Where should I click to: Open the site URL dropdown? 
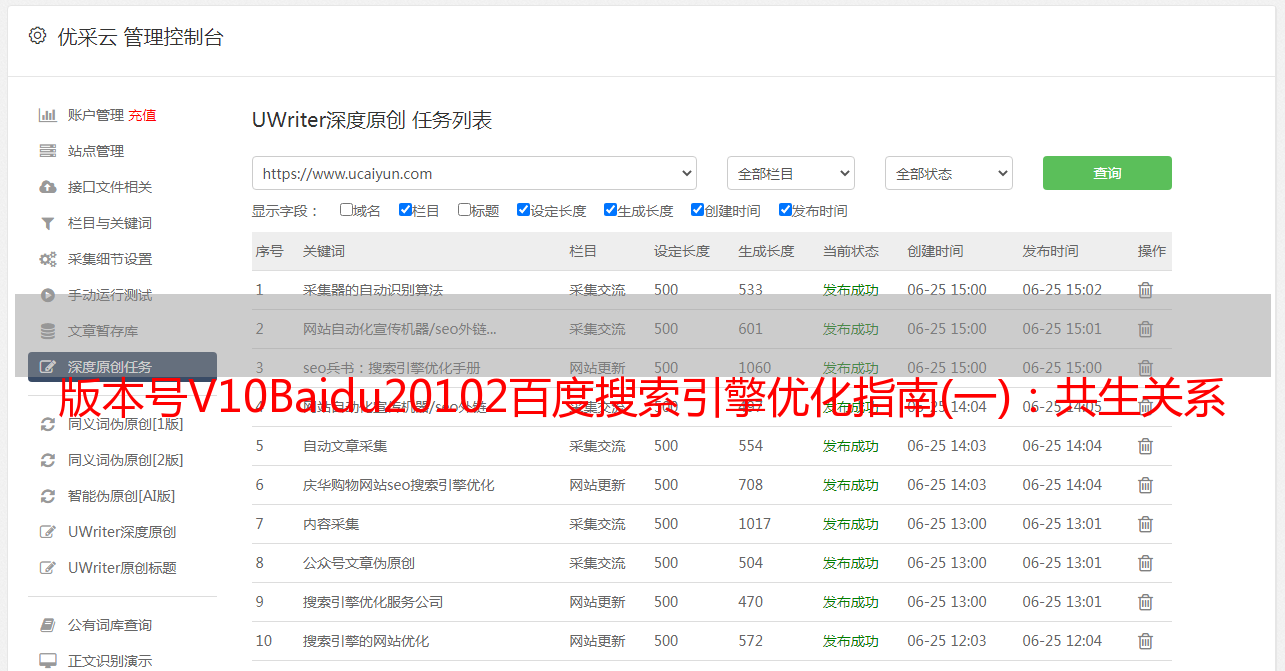[474, 173]
